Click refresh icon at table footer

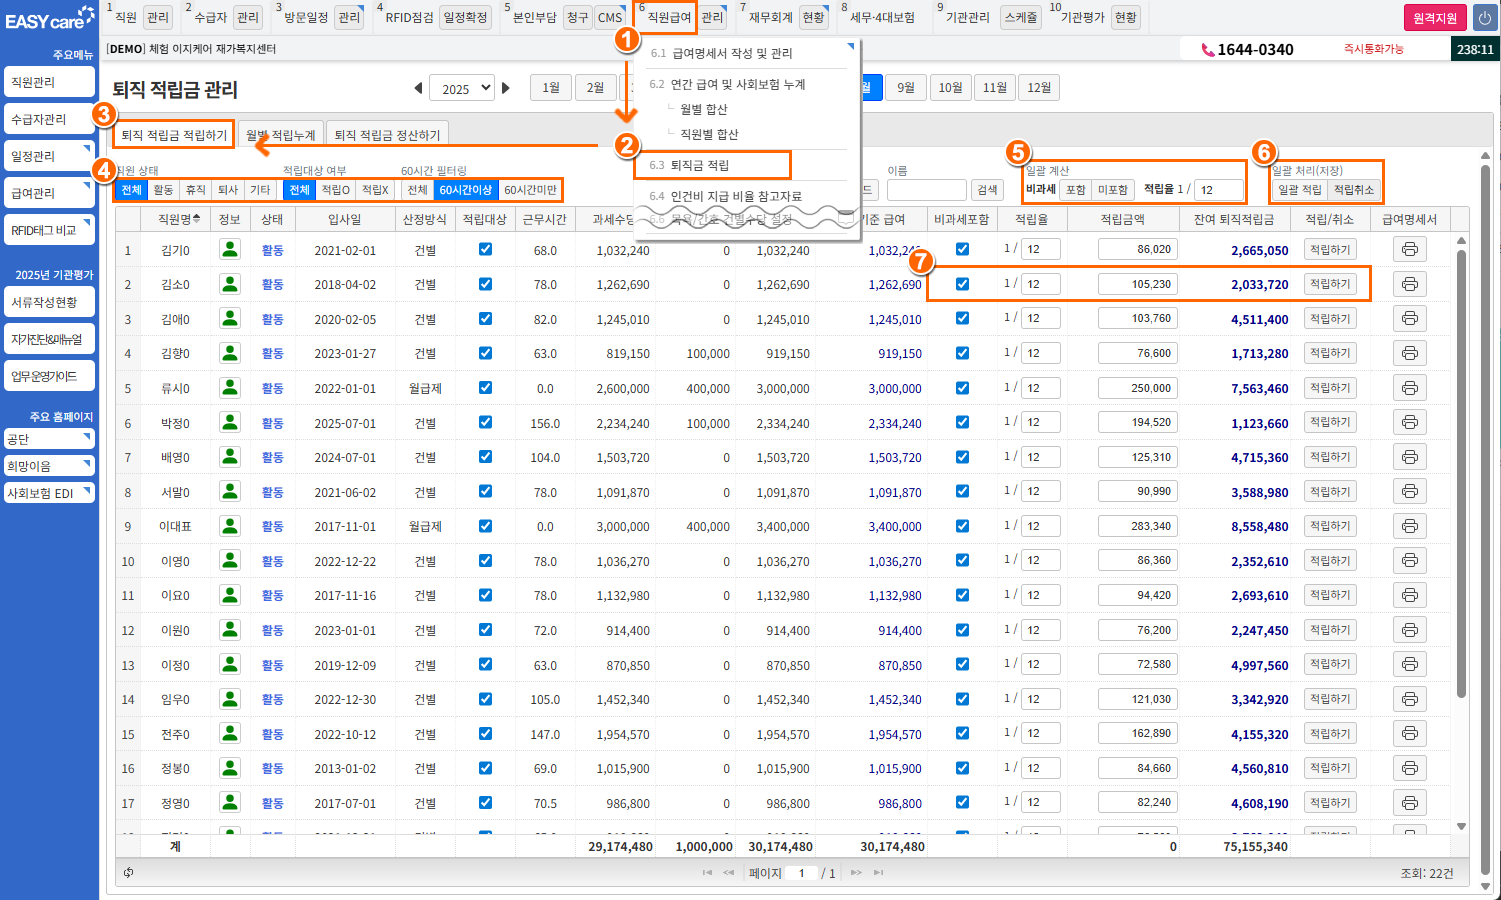click(129, 873)
